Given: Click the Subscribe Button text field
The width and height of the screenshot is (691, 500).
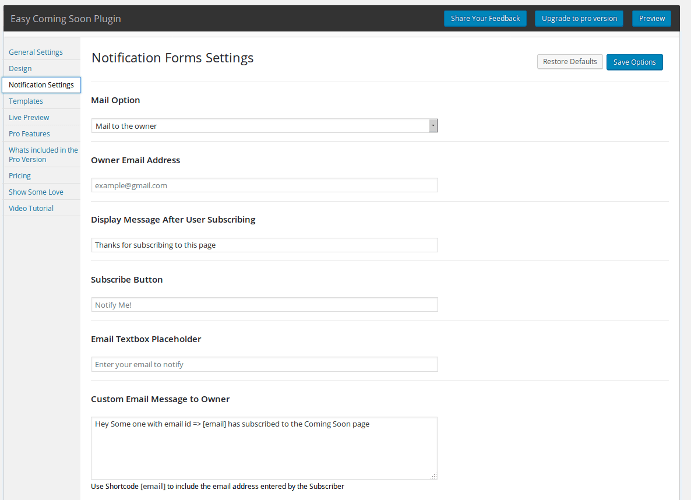Looking at the screenshot, I should tap(264, 305).
